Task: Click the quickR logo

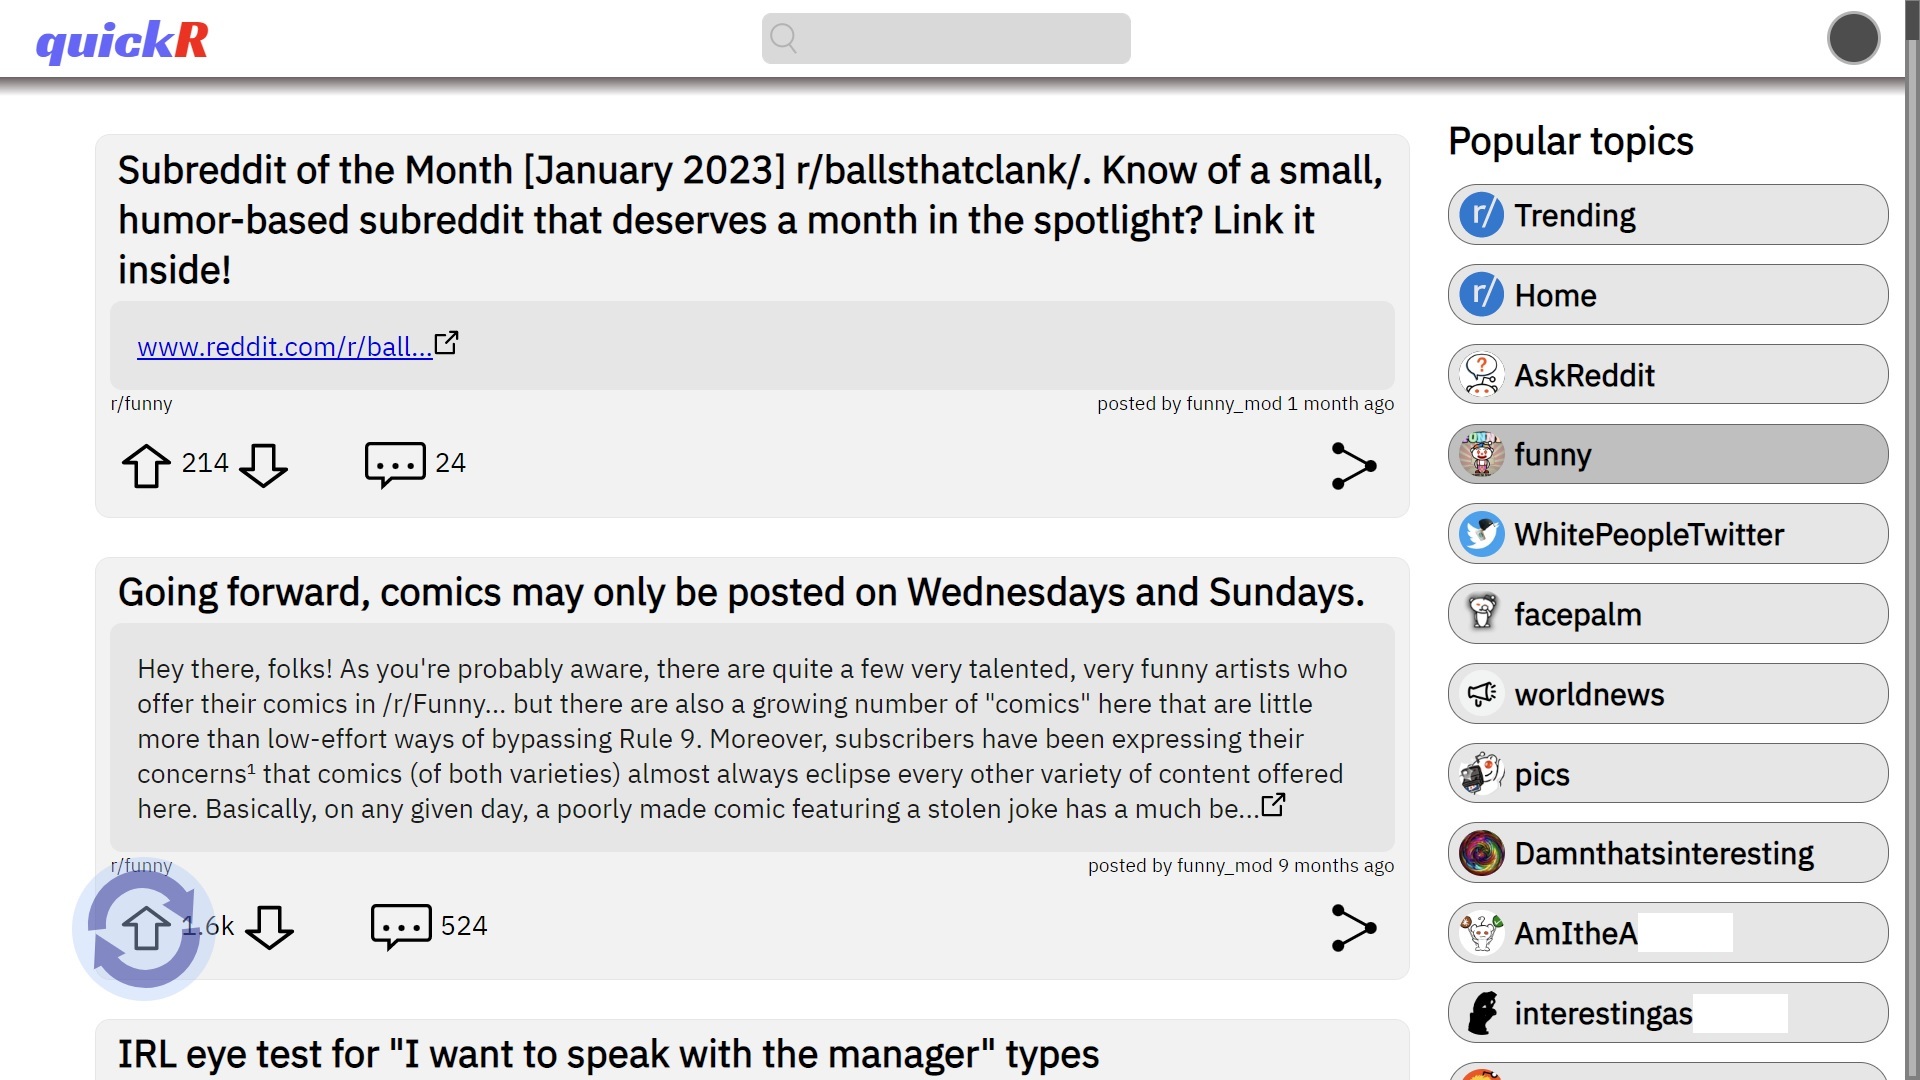Action: (x=122, y=41)
